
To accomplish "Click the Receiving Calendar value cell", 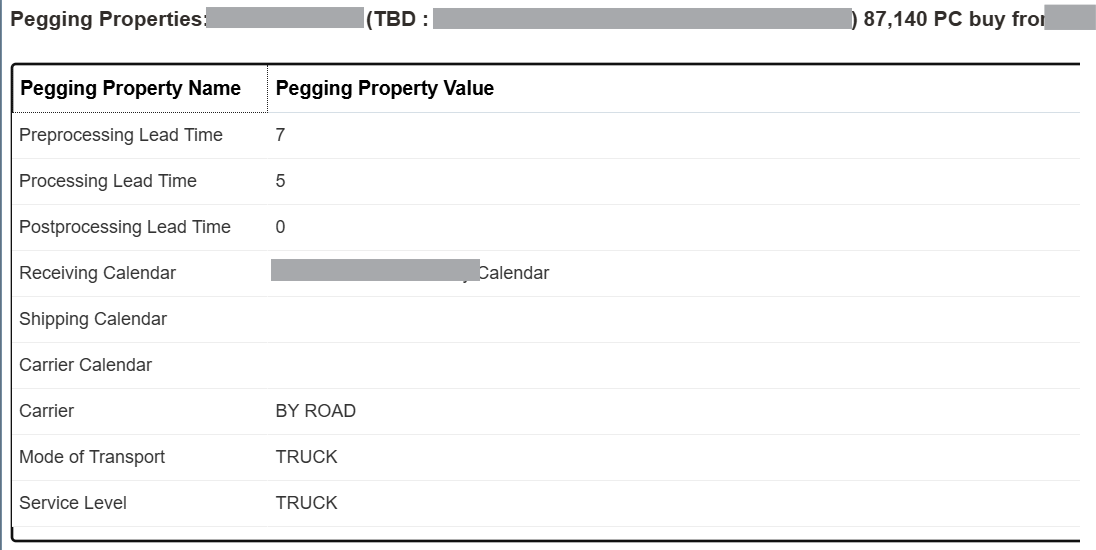I will tap(674, 273).
